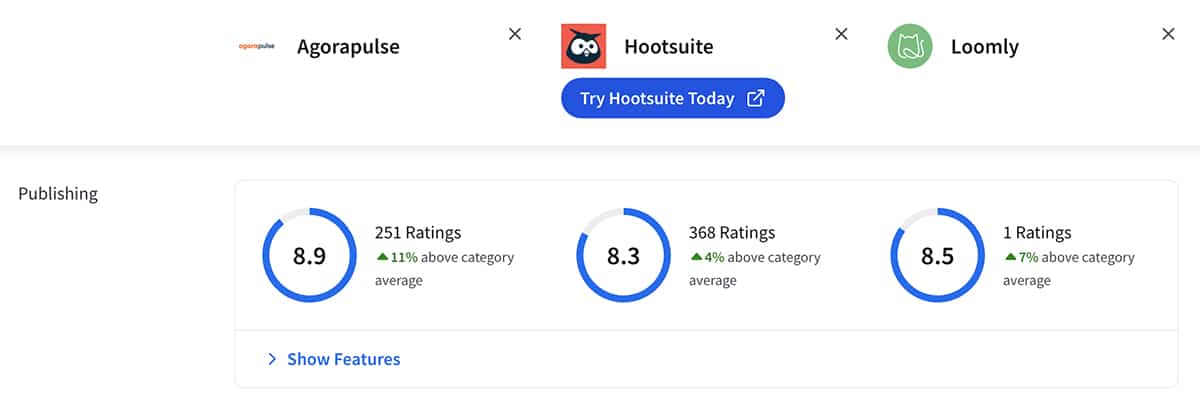Remove Agorapulse from the comparison

click(515, 34)
